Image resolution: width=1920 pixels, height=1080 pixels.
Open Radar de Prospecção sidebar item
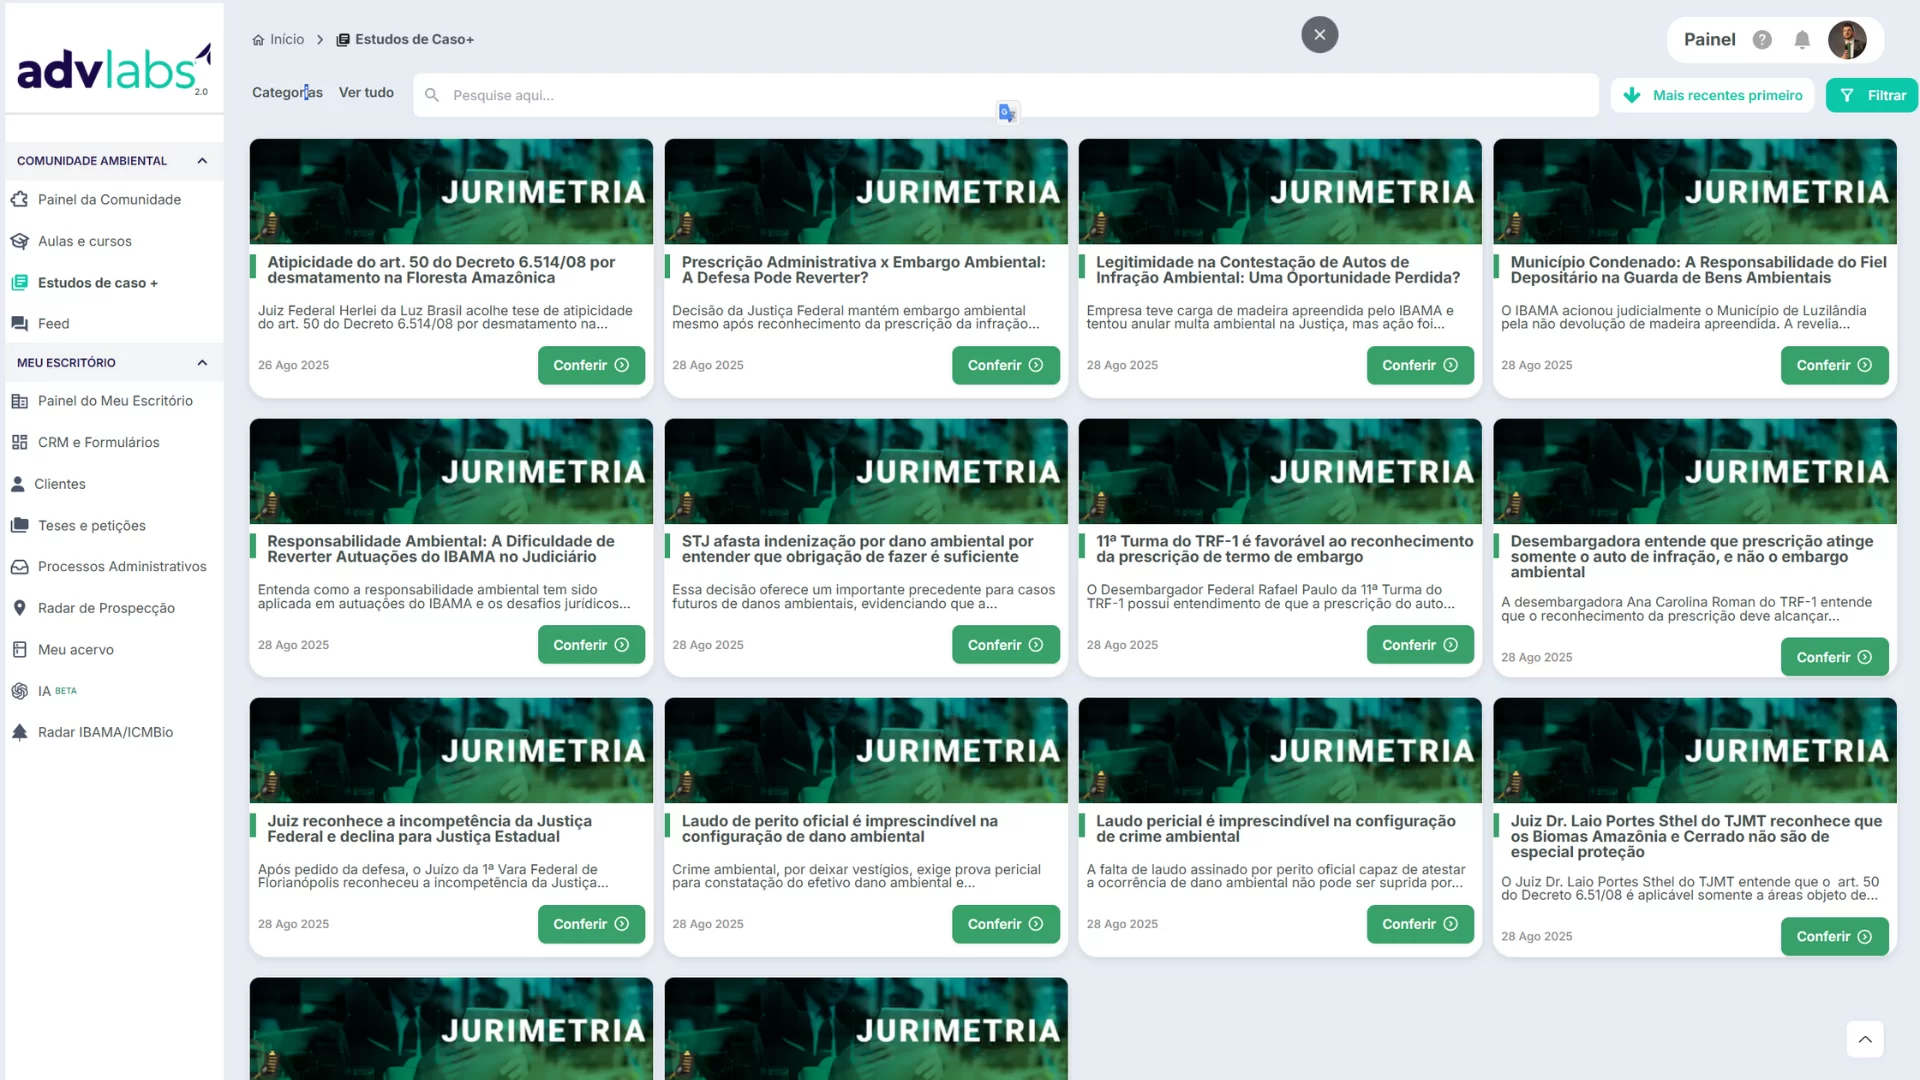[x=106, y=608]
